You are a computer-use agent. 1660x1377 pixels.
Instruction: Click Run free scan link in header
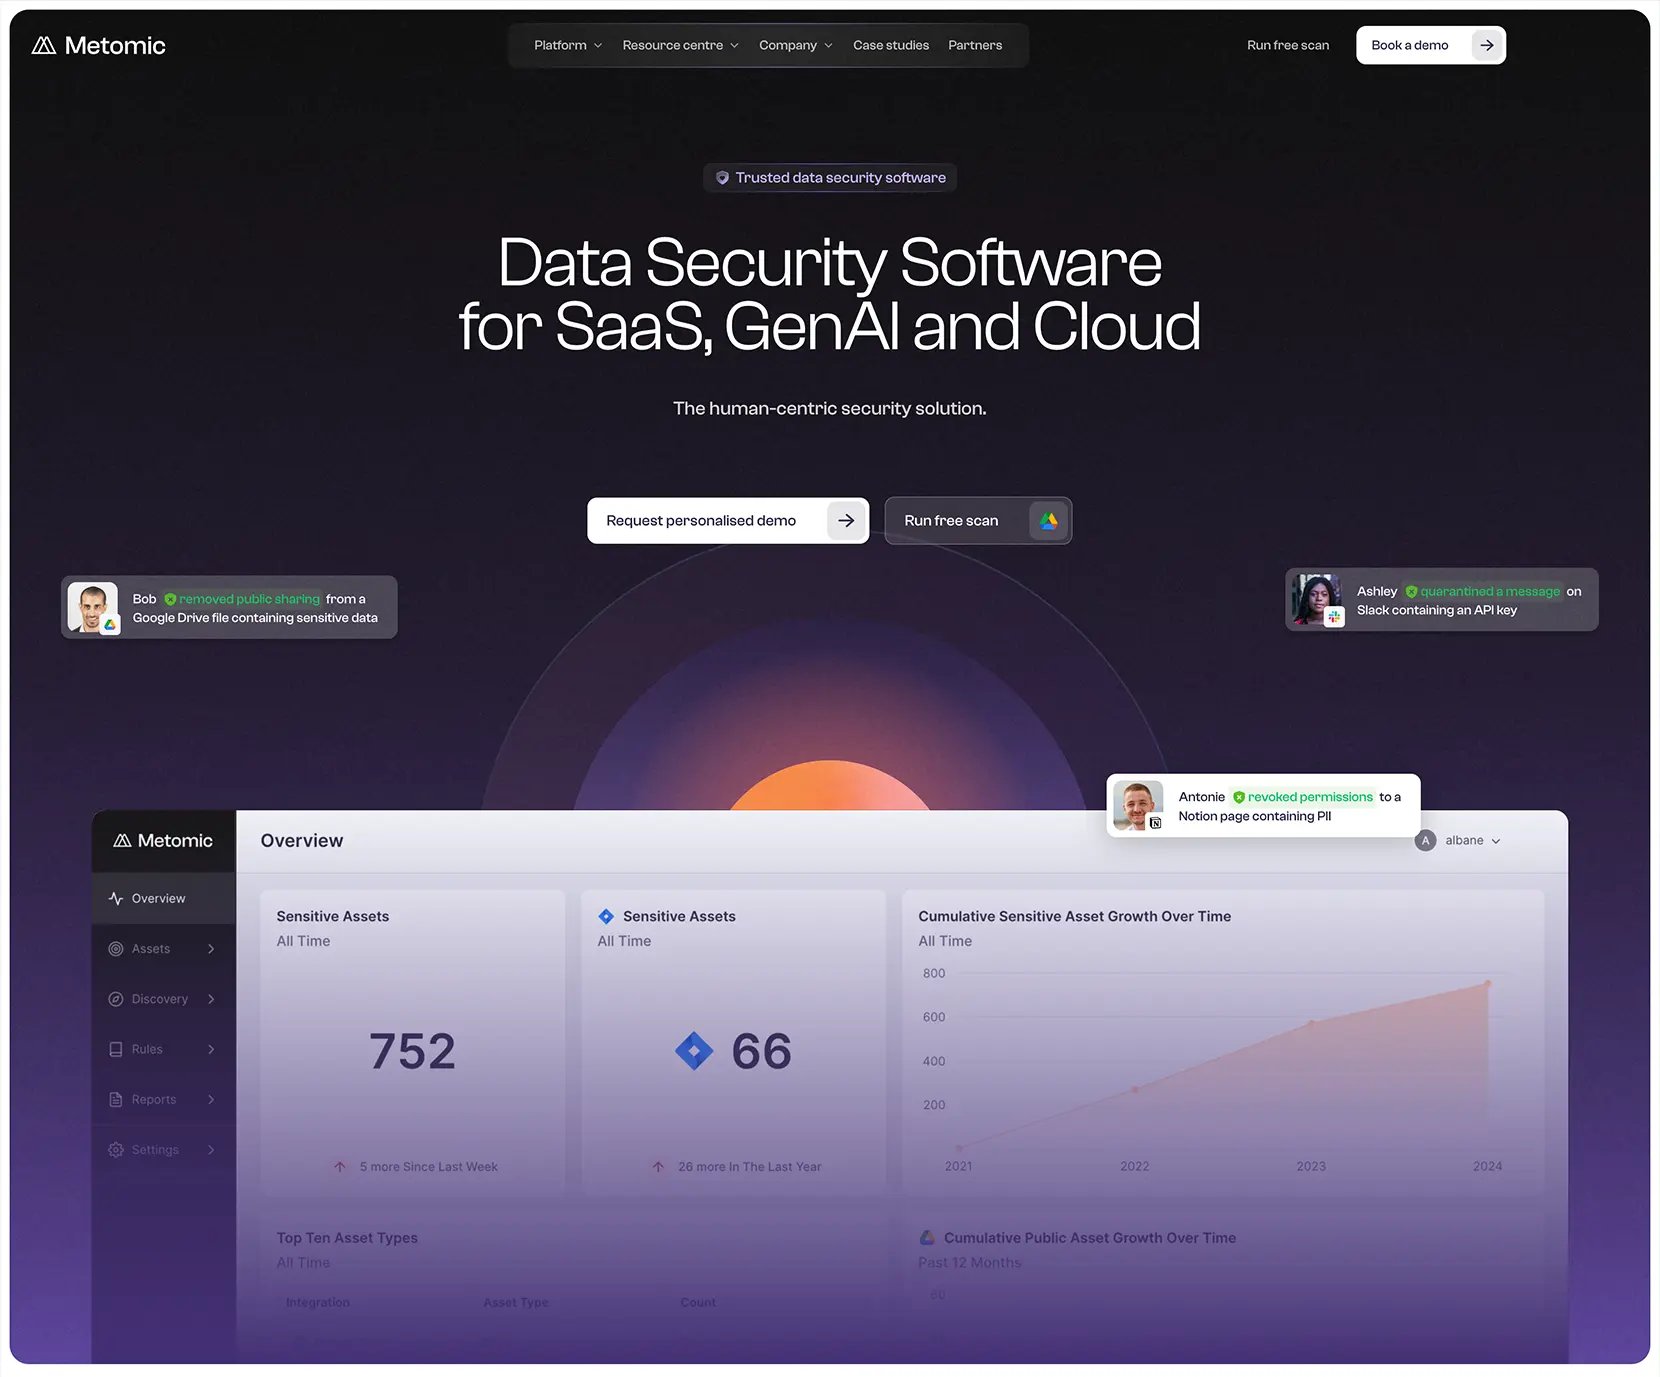click(x=1288, y=45)
